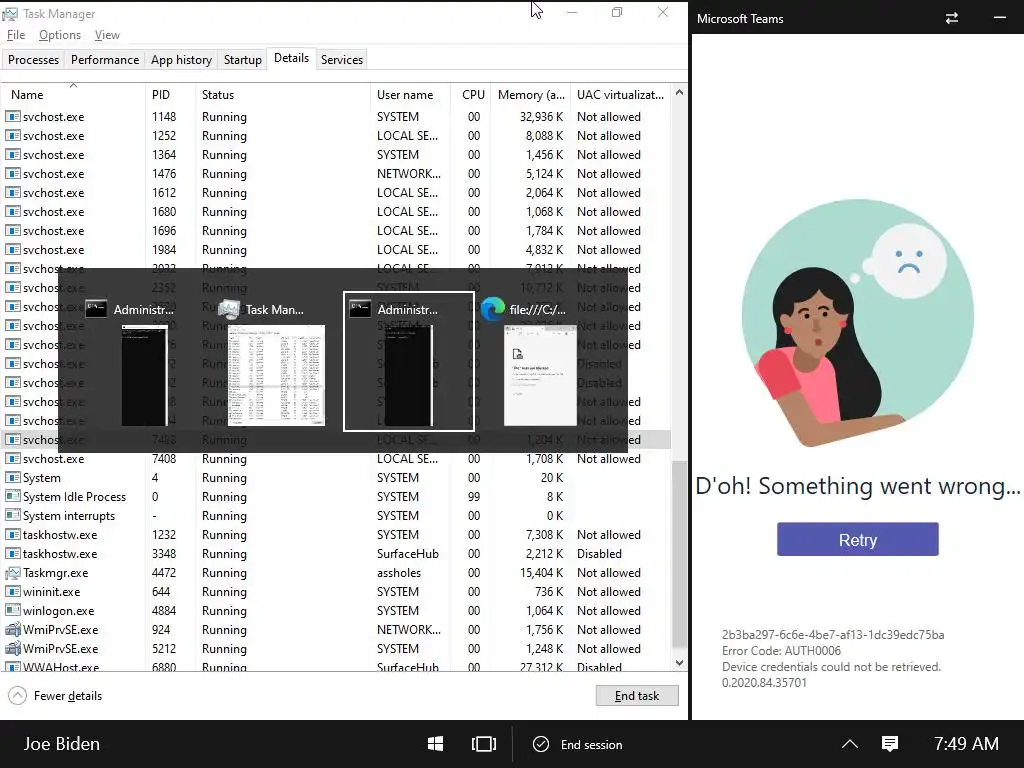
Task: Open the Windows Start button in taskbar
Action: coord(436,744)
